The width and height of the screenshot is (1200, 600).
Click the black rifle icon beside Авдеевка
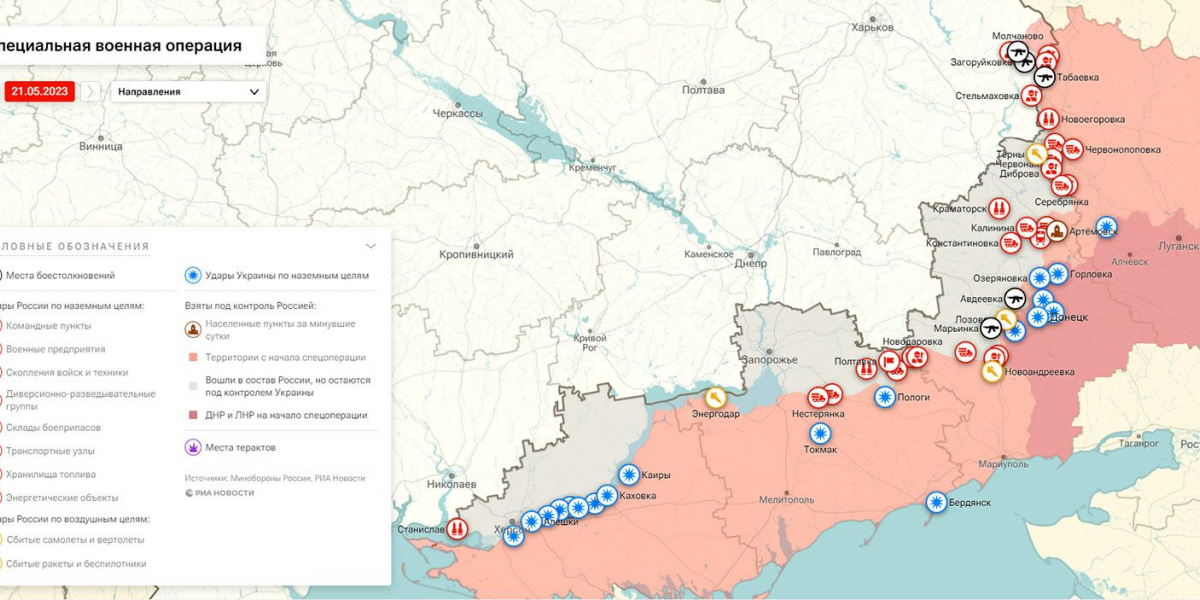pyautogui.click(x=1015, y=298)
